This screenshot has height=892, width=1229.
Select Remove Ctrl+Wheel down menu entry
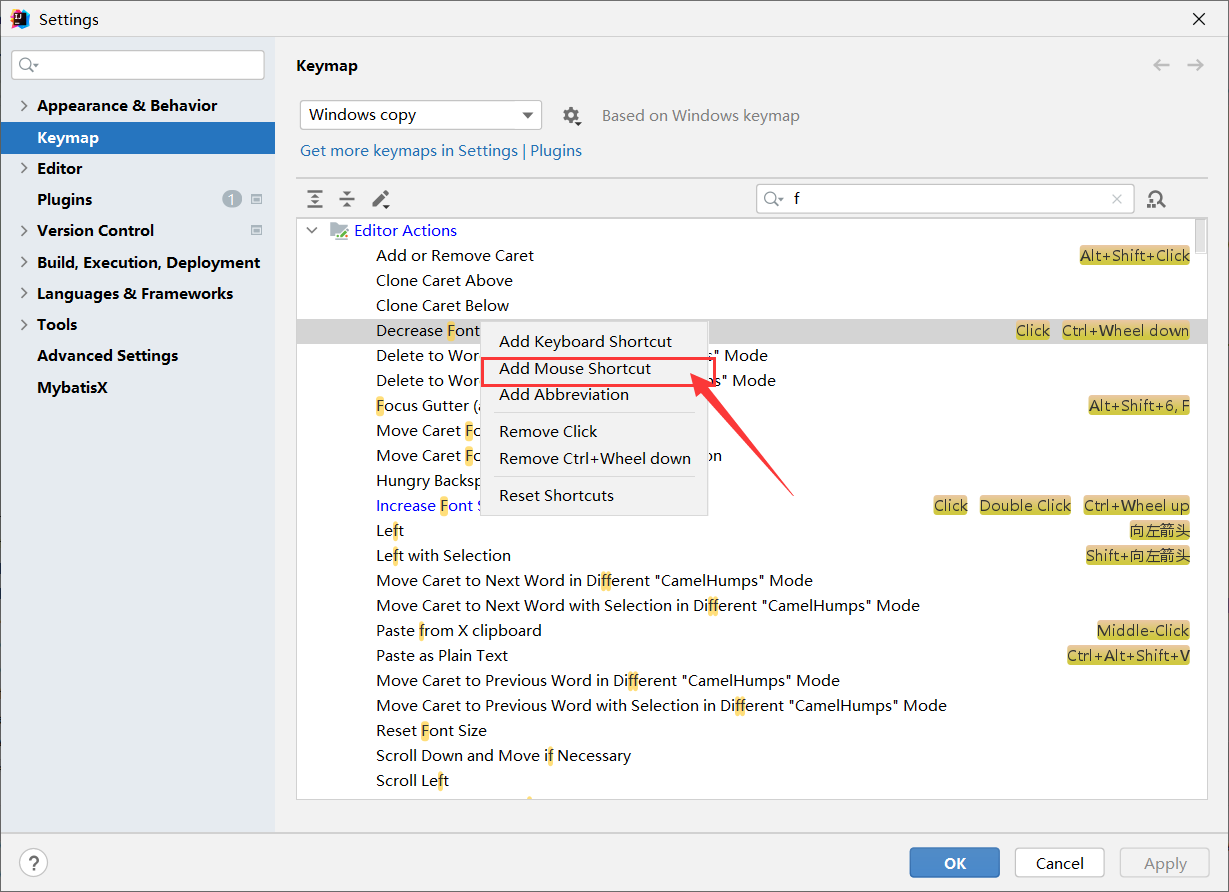click(595, 459)
